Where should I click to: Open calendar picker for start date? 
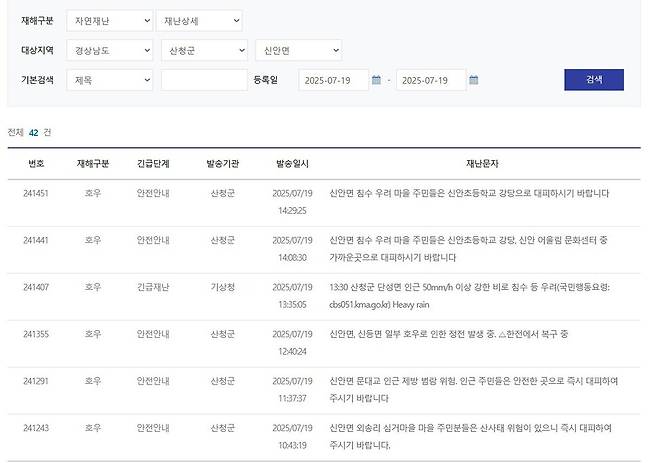click(x=376, y=80)
